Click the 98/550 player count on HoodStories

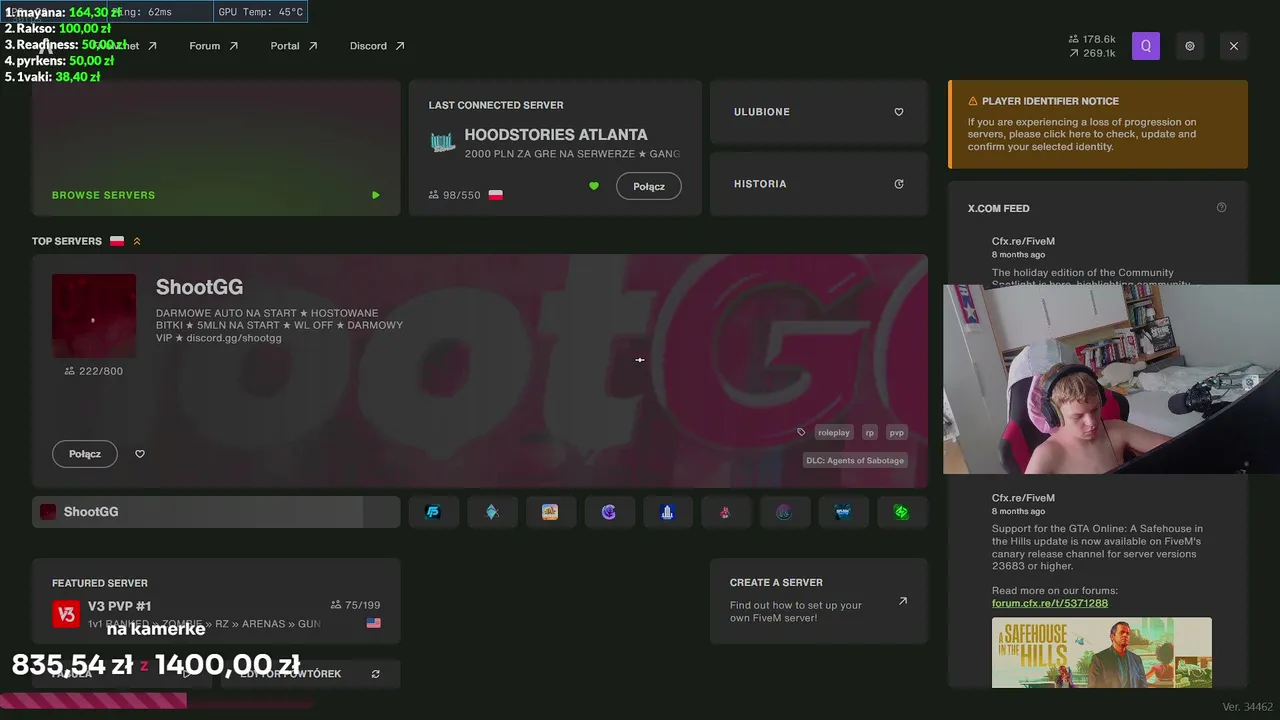point(454,195)
